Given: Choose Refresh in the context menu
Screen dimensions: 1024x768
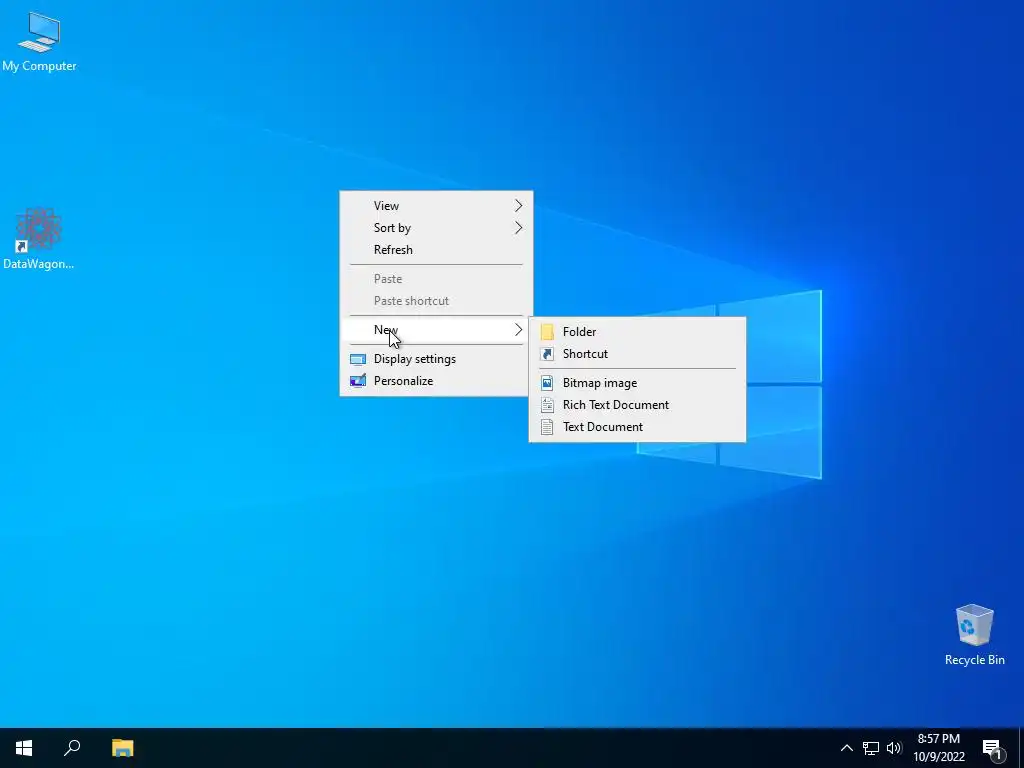Looking at the screenshot, I should pyautogui.click(x=436, y=249).
